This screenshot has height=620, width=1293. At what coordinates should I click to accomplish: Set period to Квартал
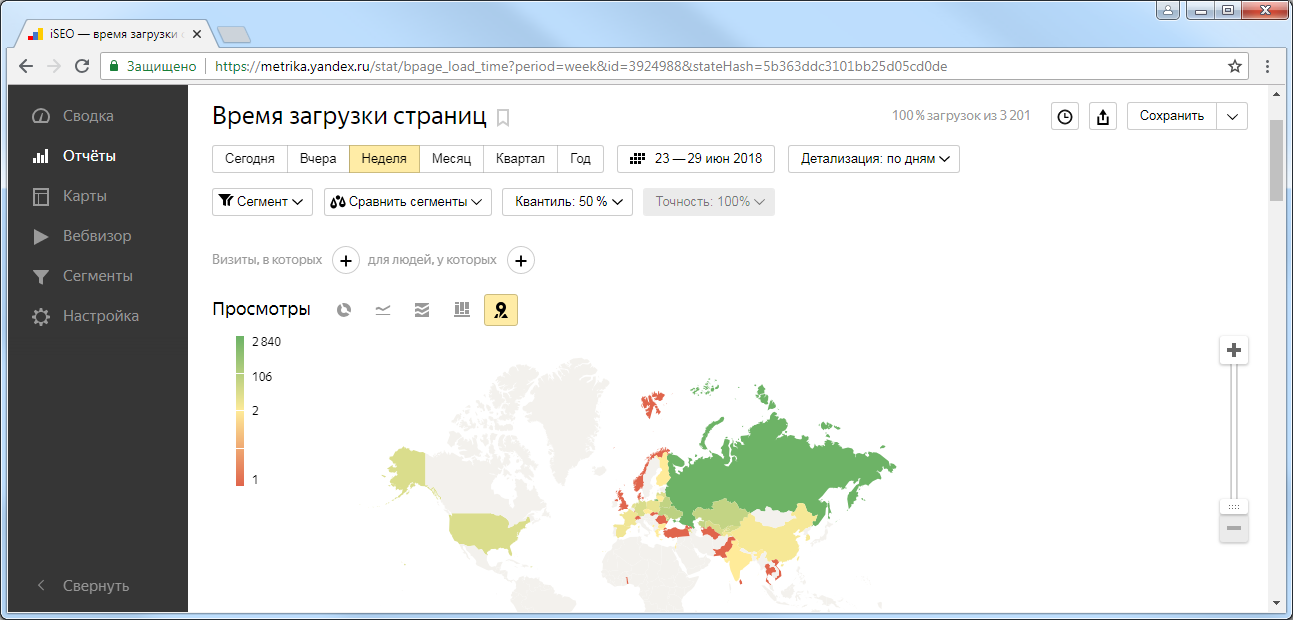click(x=520, y=159)
